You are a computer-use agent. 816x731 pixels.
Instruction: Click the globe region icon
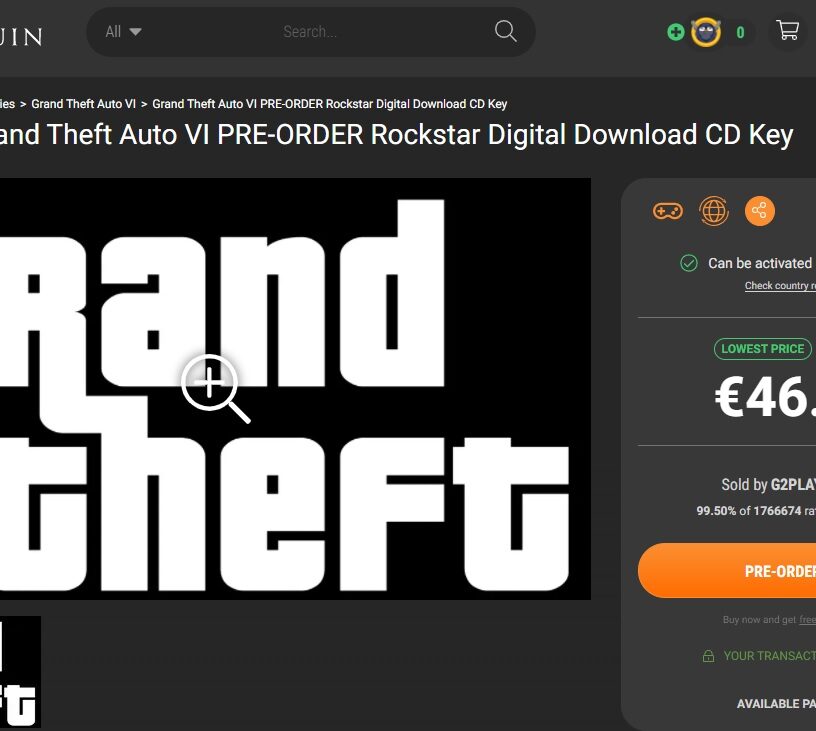pos(713,211)
